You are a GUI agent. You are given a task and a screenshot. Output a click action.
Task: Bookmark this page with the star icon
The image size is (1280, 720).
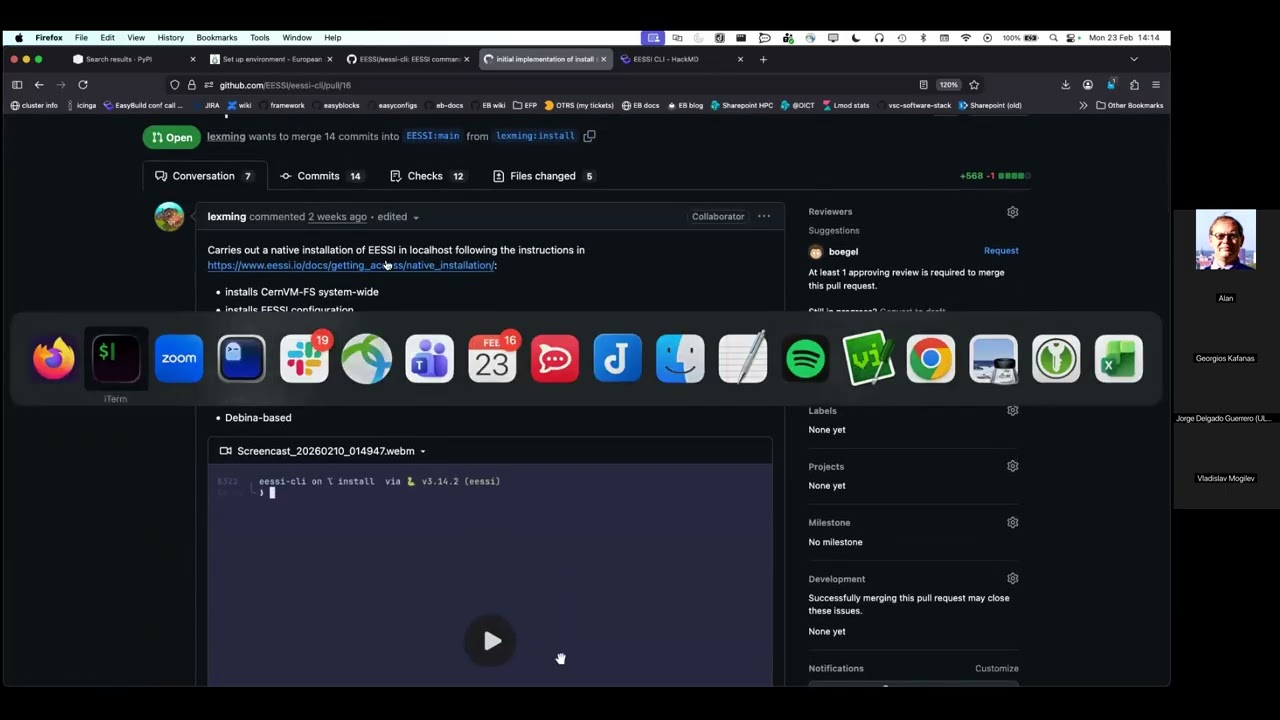(x=974, y=85)
